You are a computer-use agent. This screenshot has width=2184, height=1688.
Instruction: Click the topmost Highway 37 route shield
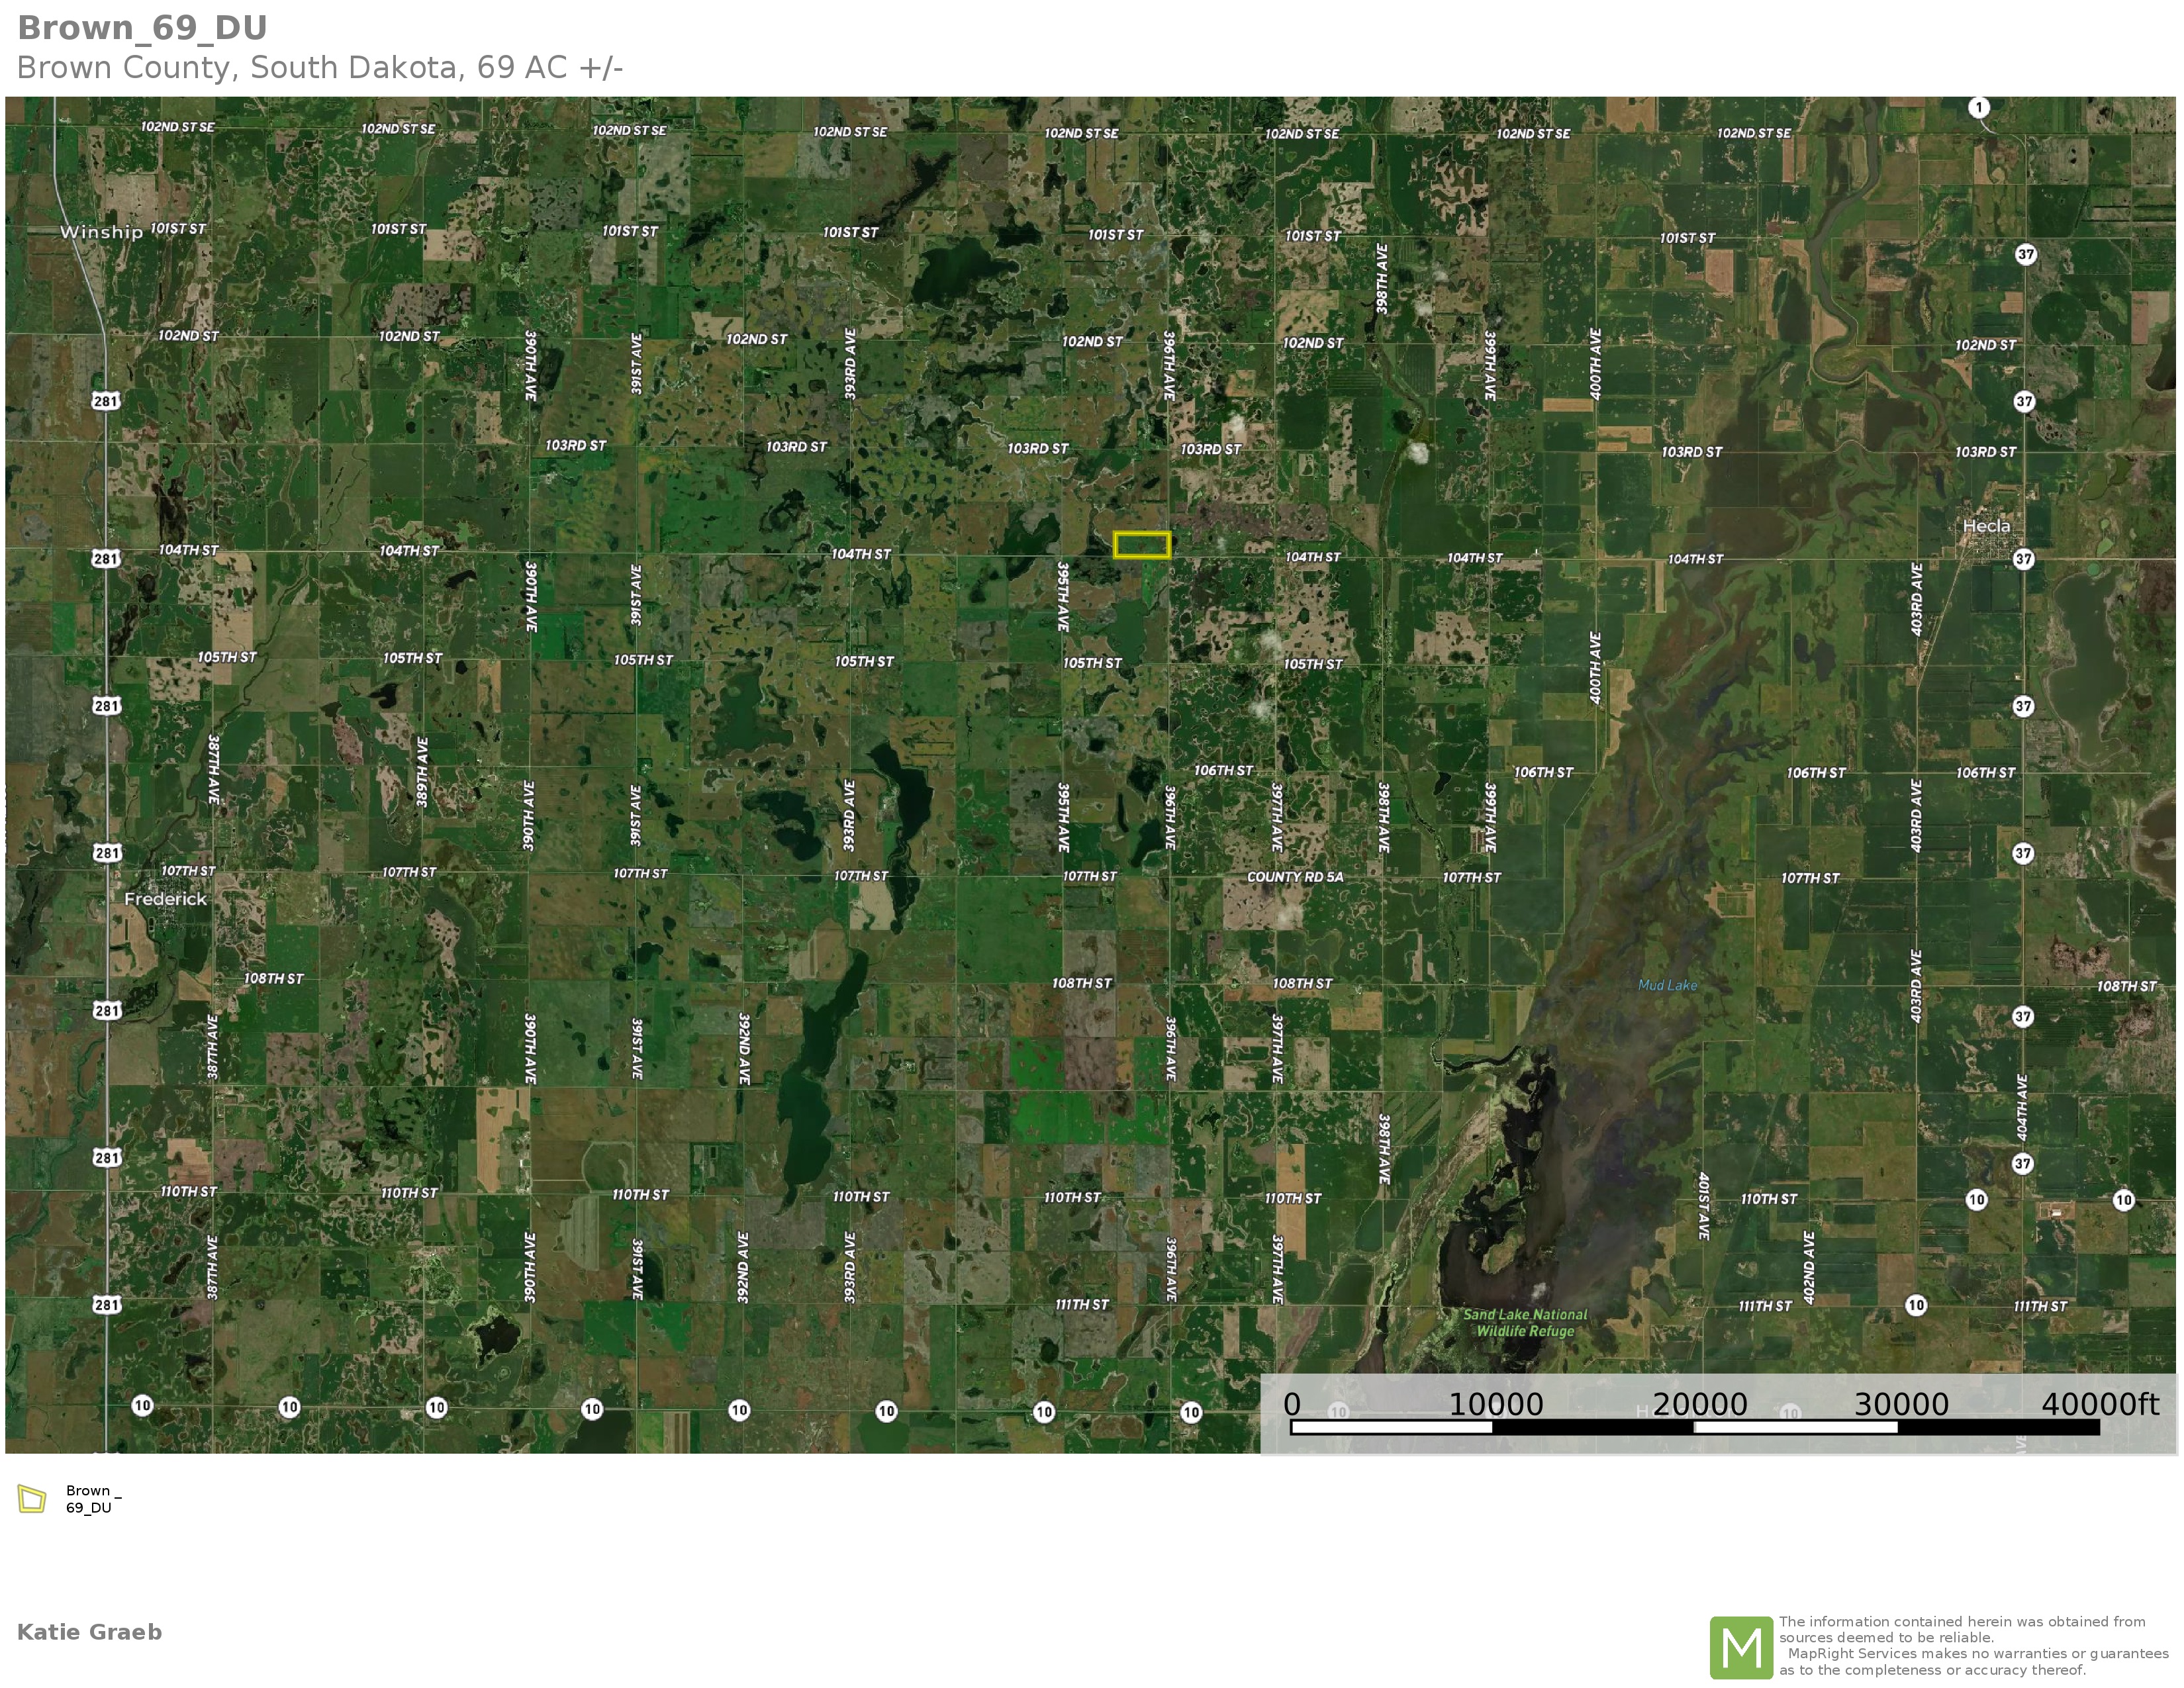click(2025, 254)
